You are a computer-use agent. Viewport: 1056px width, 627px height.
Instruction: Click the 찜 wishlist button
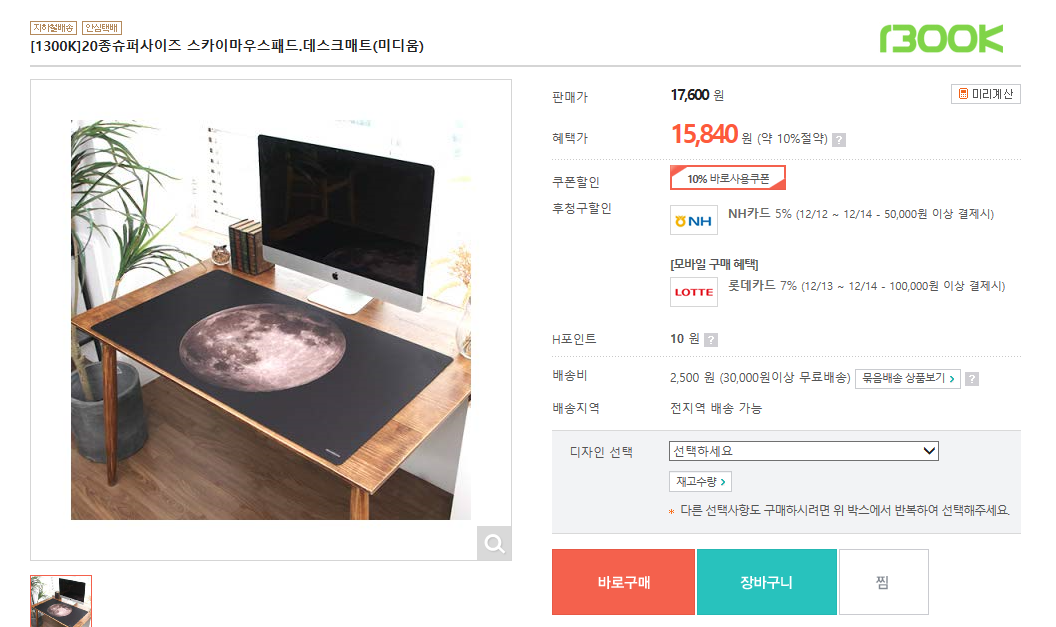tap(883, 582)
